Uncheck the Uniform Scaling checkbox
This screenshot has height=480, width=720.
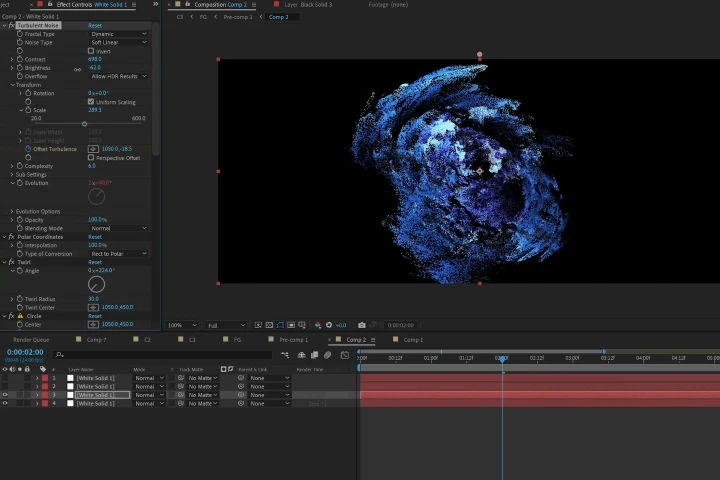click(91, 102)
